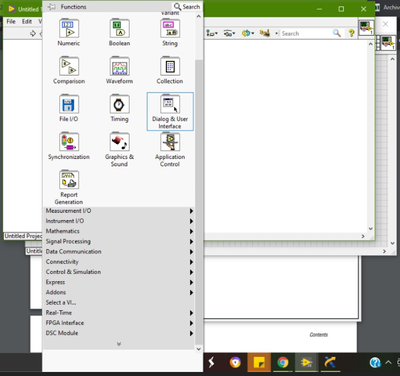Expand the Measurement I/O category
The width and height of the screenshot is (400, 376).
(119, 211)
